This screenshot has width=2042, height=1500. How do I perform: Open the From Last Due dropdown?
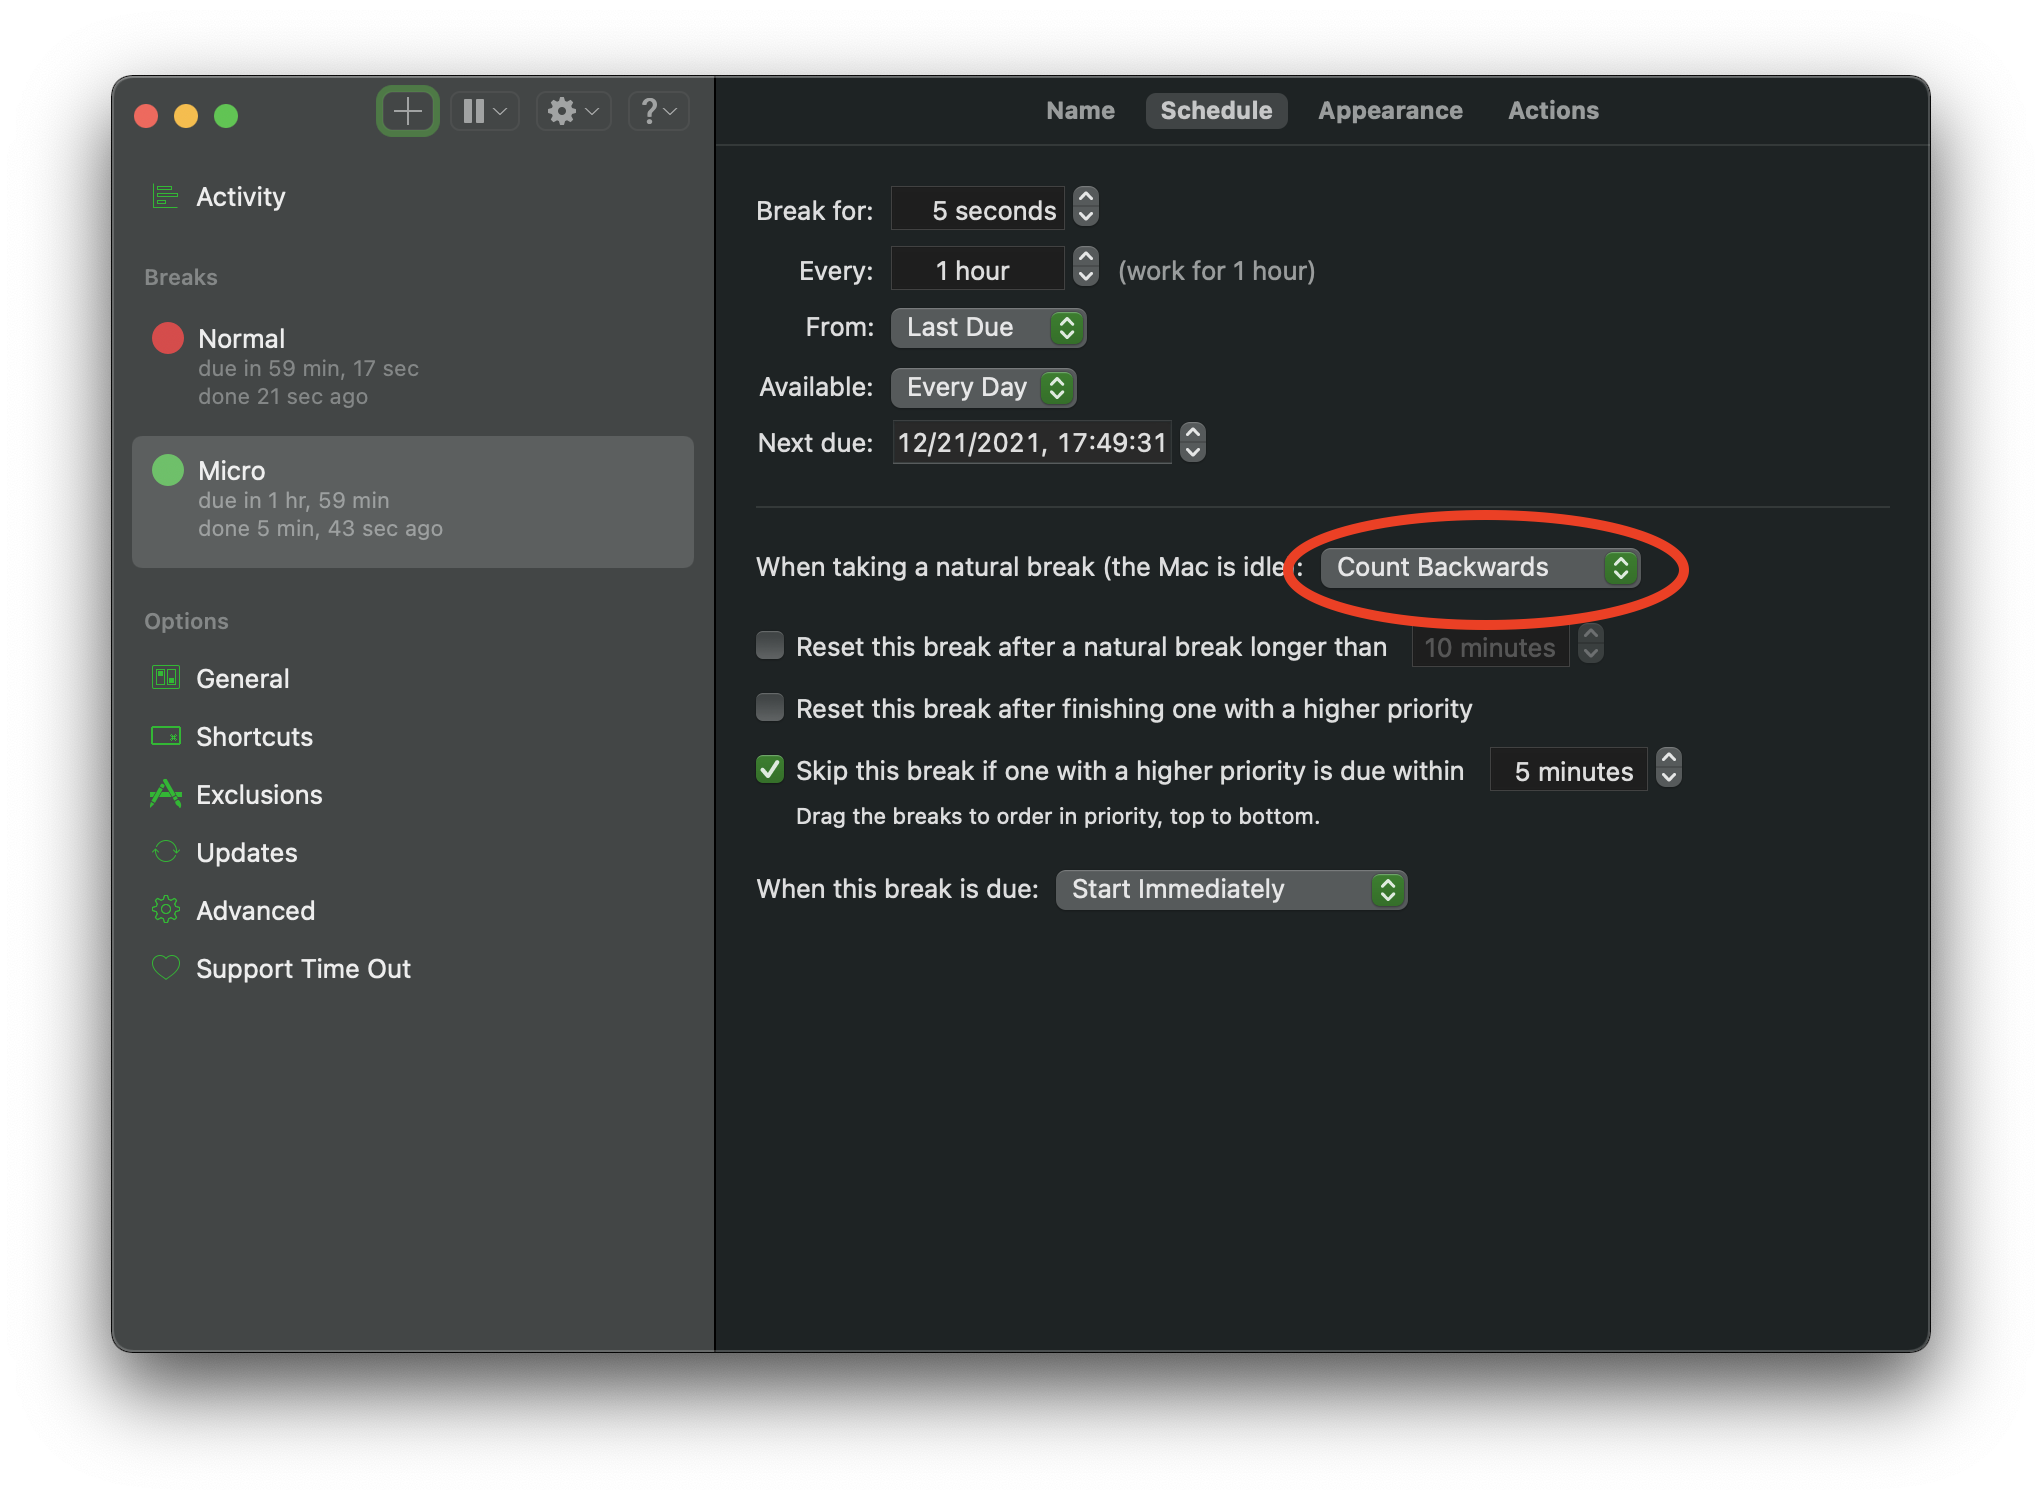(988, 327)
